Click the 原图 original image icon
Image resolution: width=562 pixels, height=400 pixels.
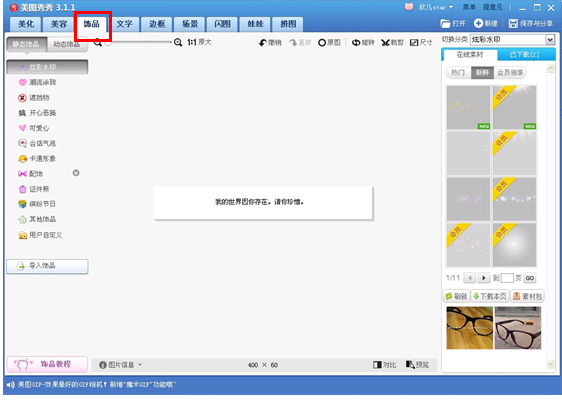(322, 43)
